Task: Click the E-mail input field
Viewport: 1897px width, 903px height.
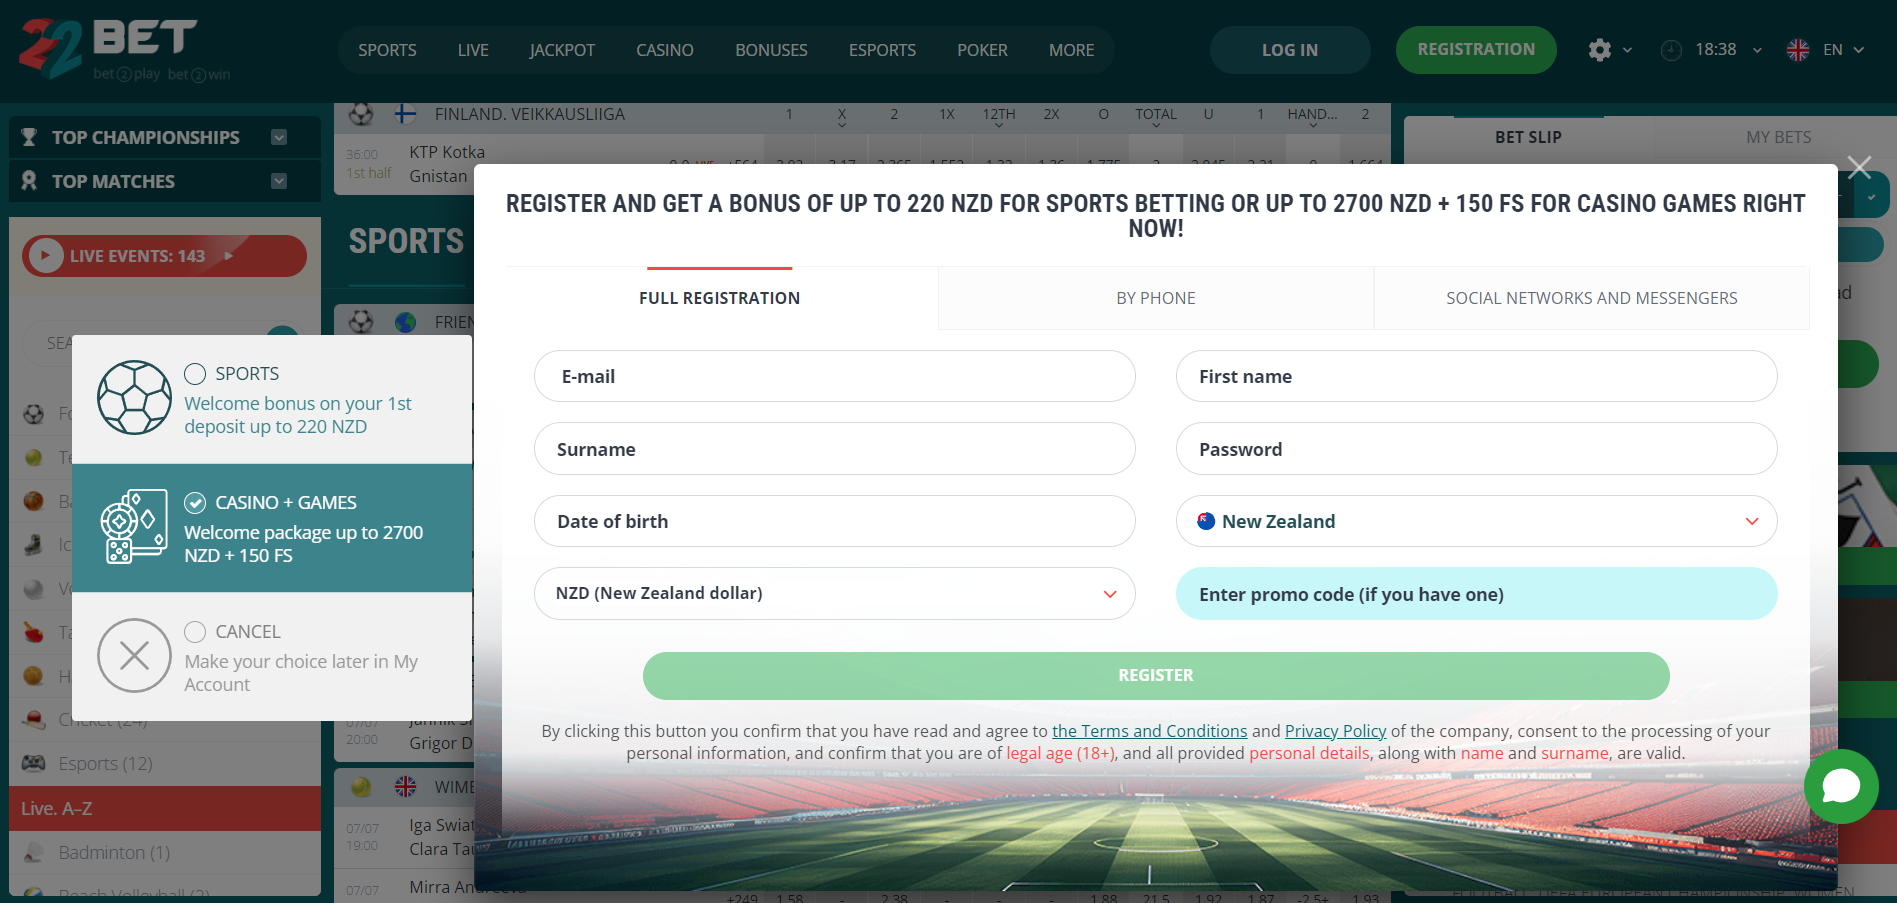Action: click(834, 376)
